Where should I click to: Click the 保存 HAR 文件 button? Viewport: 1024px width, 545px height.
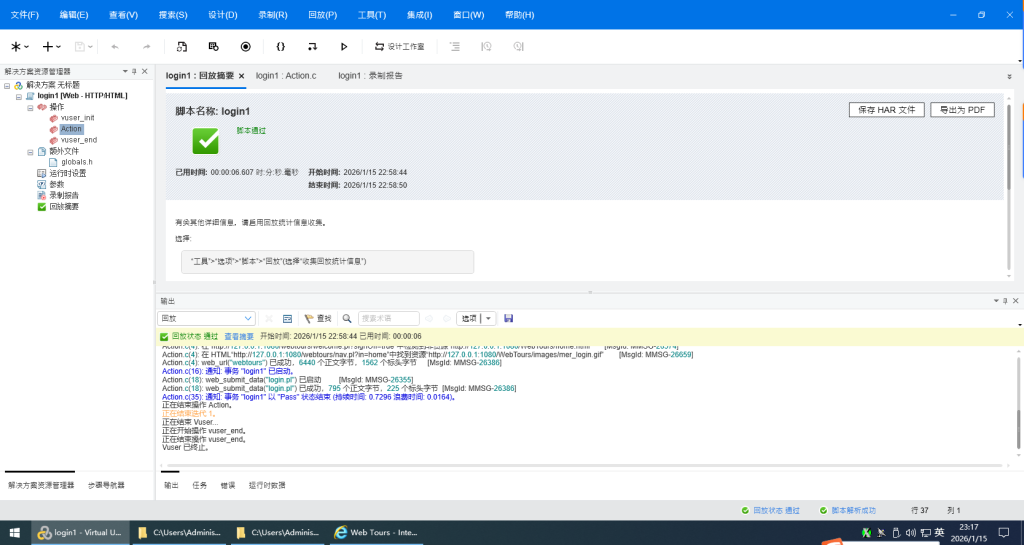pos(886,110)
